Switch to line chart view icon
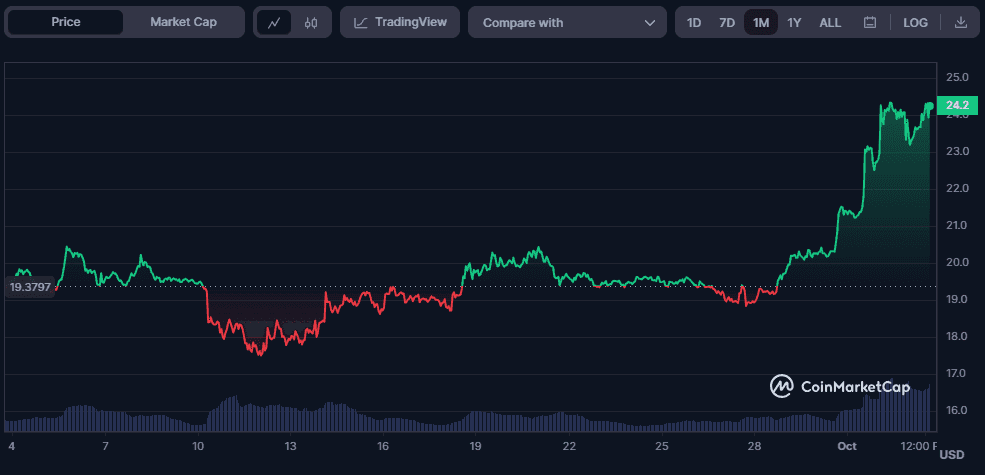The width and height of the screenshot is (985, 475). [274, 22]
